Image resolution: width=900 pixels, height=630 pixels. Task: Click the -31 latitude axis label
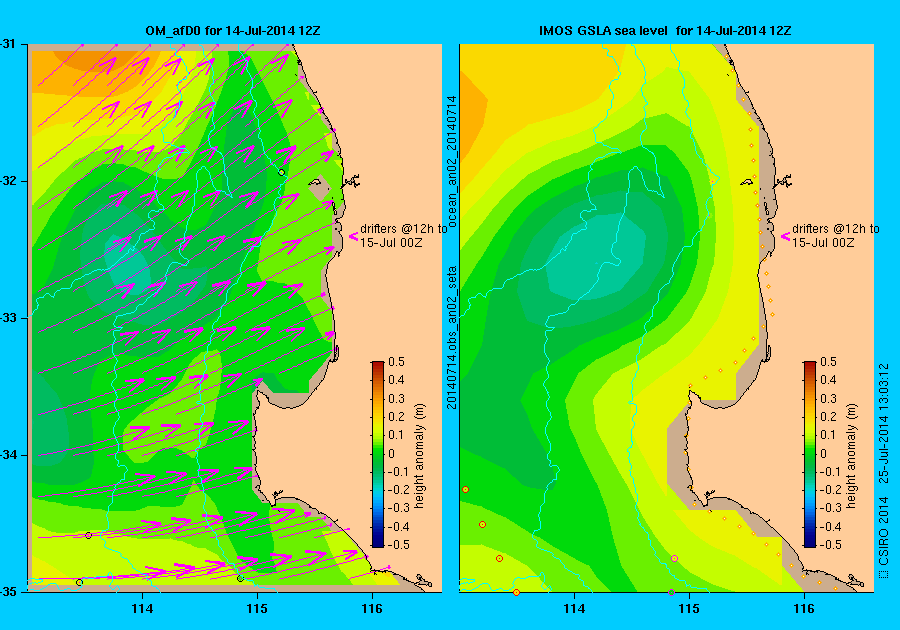point(7,44)
